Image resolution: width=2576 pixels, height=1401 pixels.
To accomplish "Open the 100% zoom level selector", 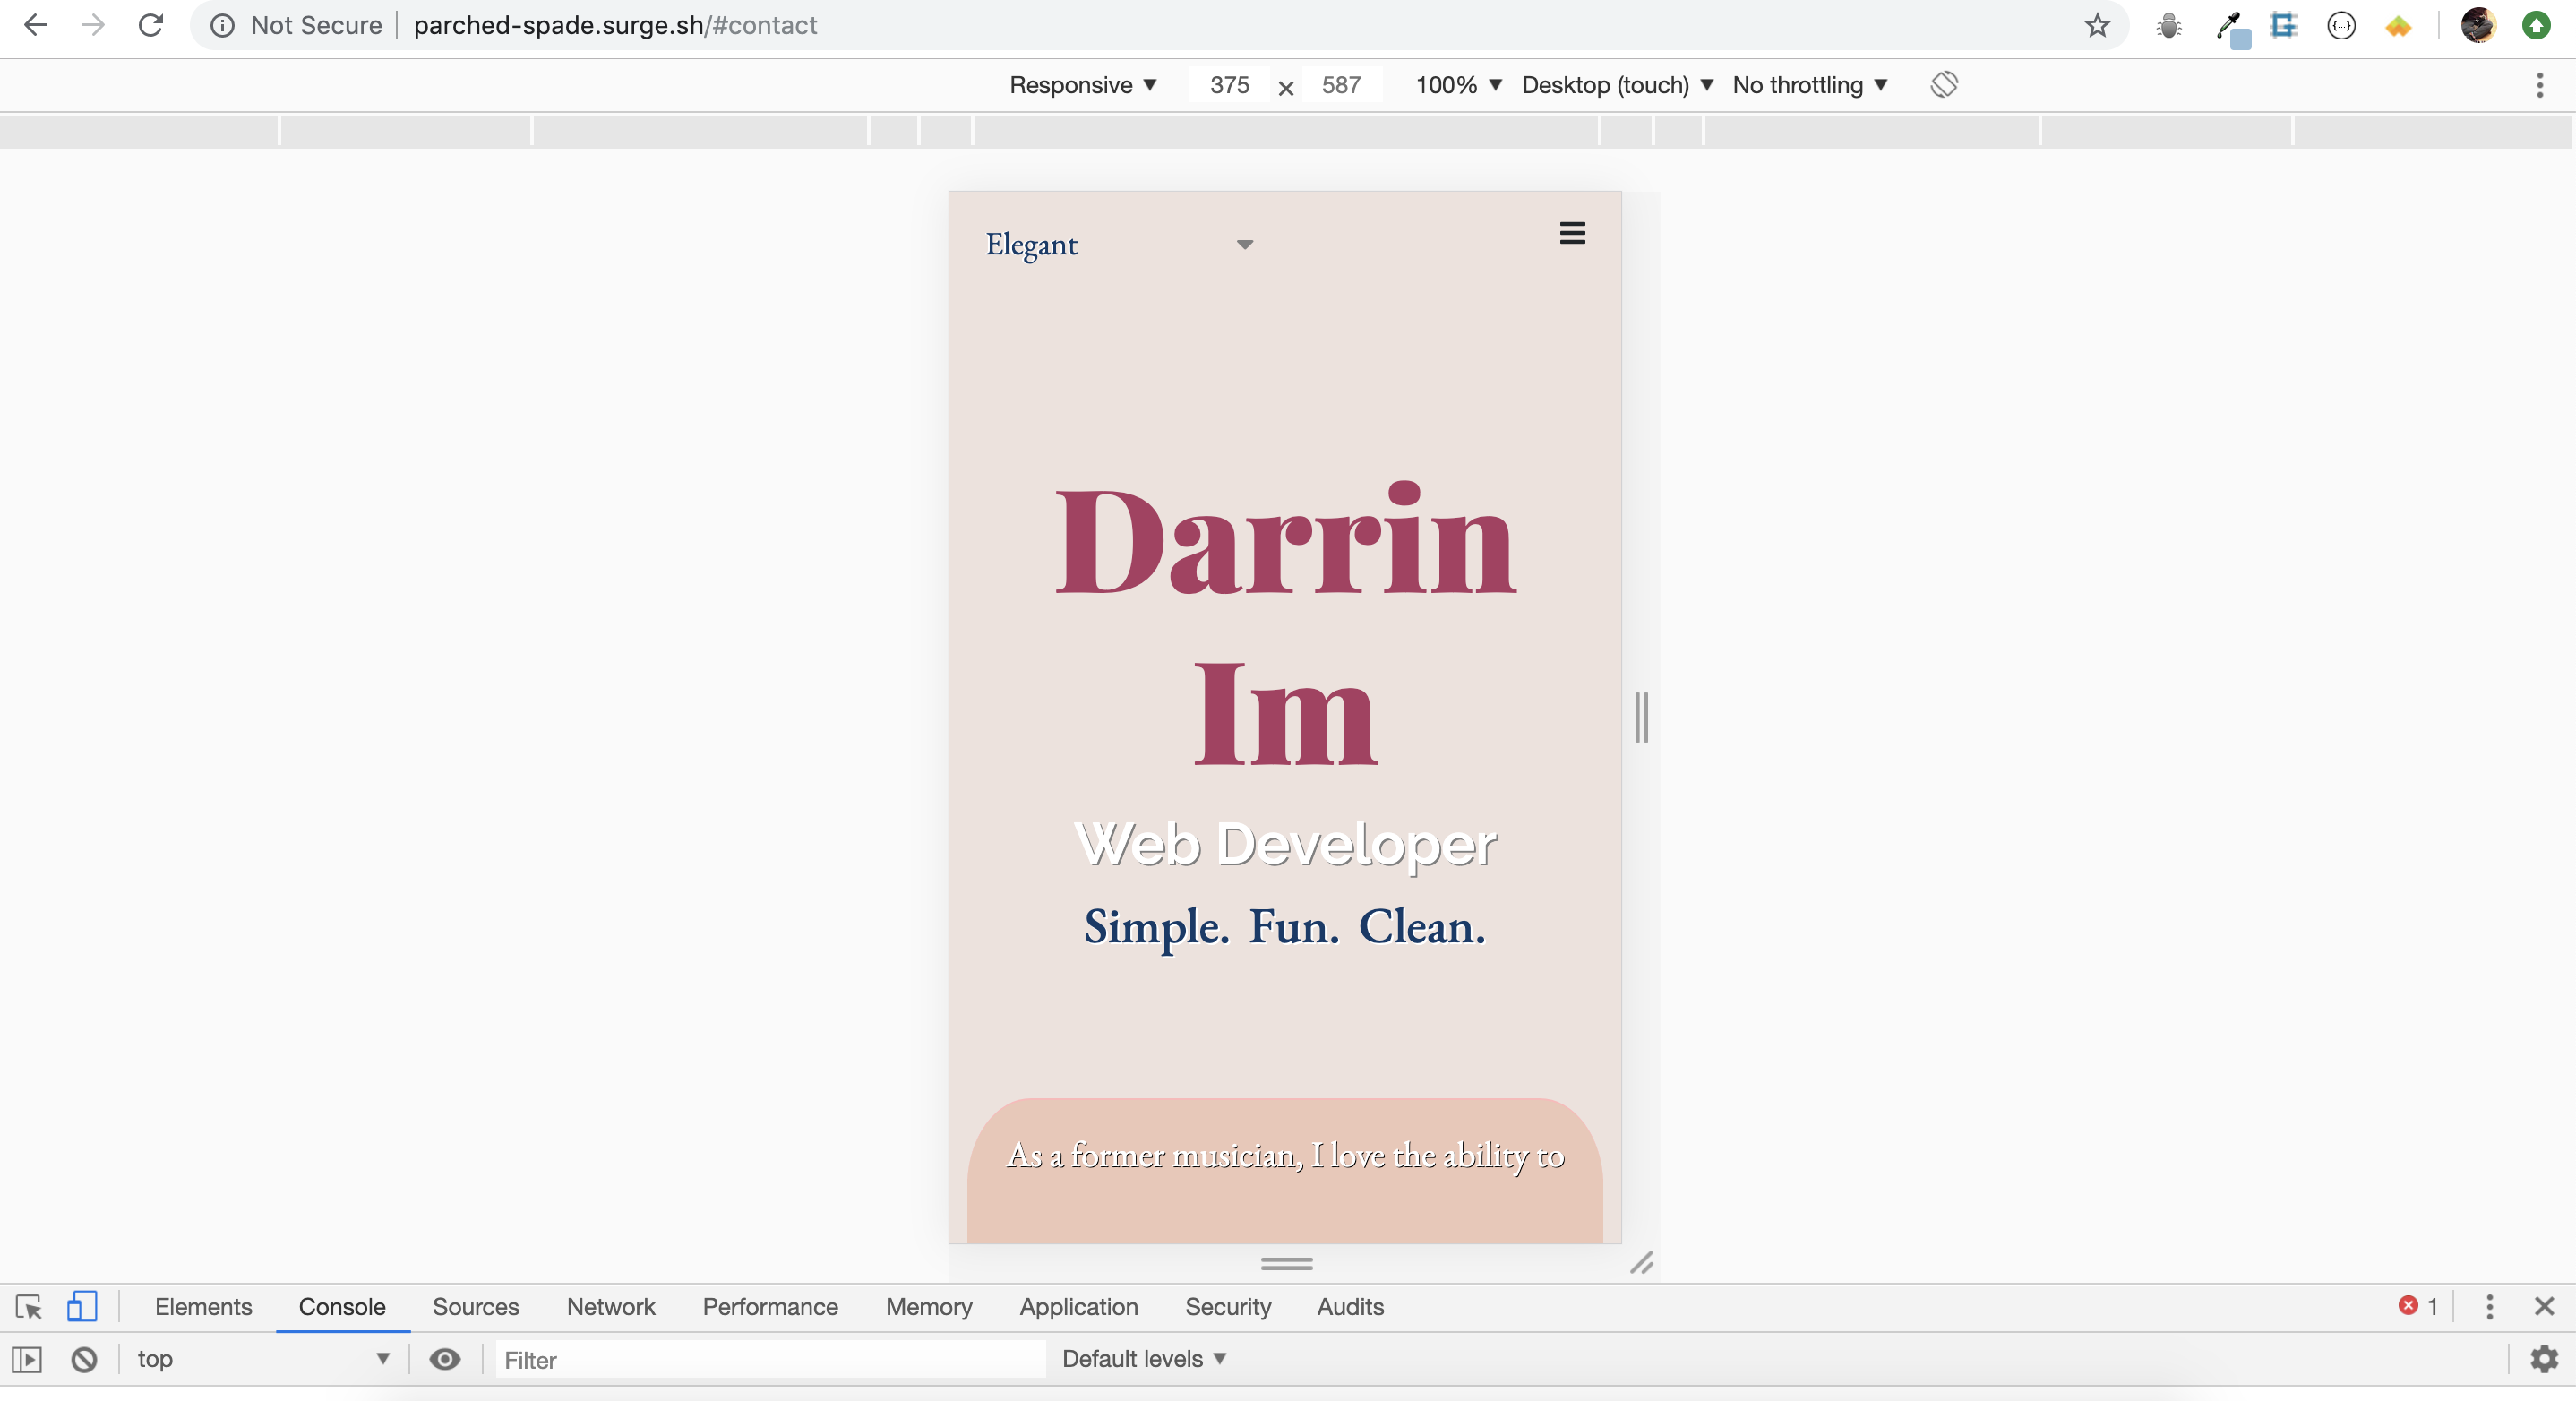I will [1455, 85].
